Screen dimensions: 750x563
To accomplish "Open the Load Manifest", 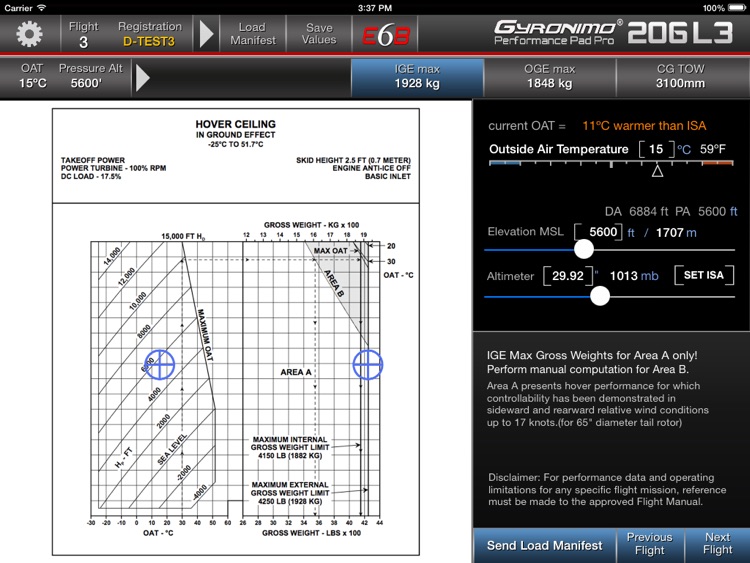I will [253, 34].
